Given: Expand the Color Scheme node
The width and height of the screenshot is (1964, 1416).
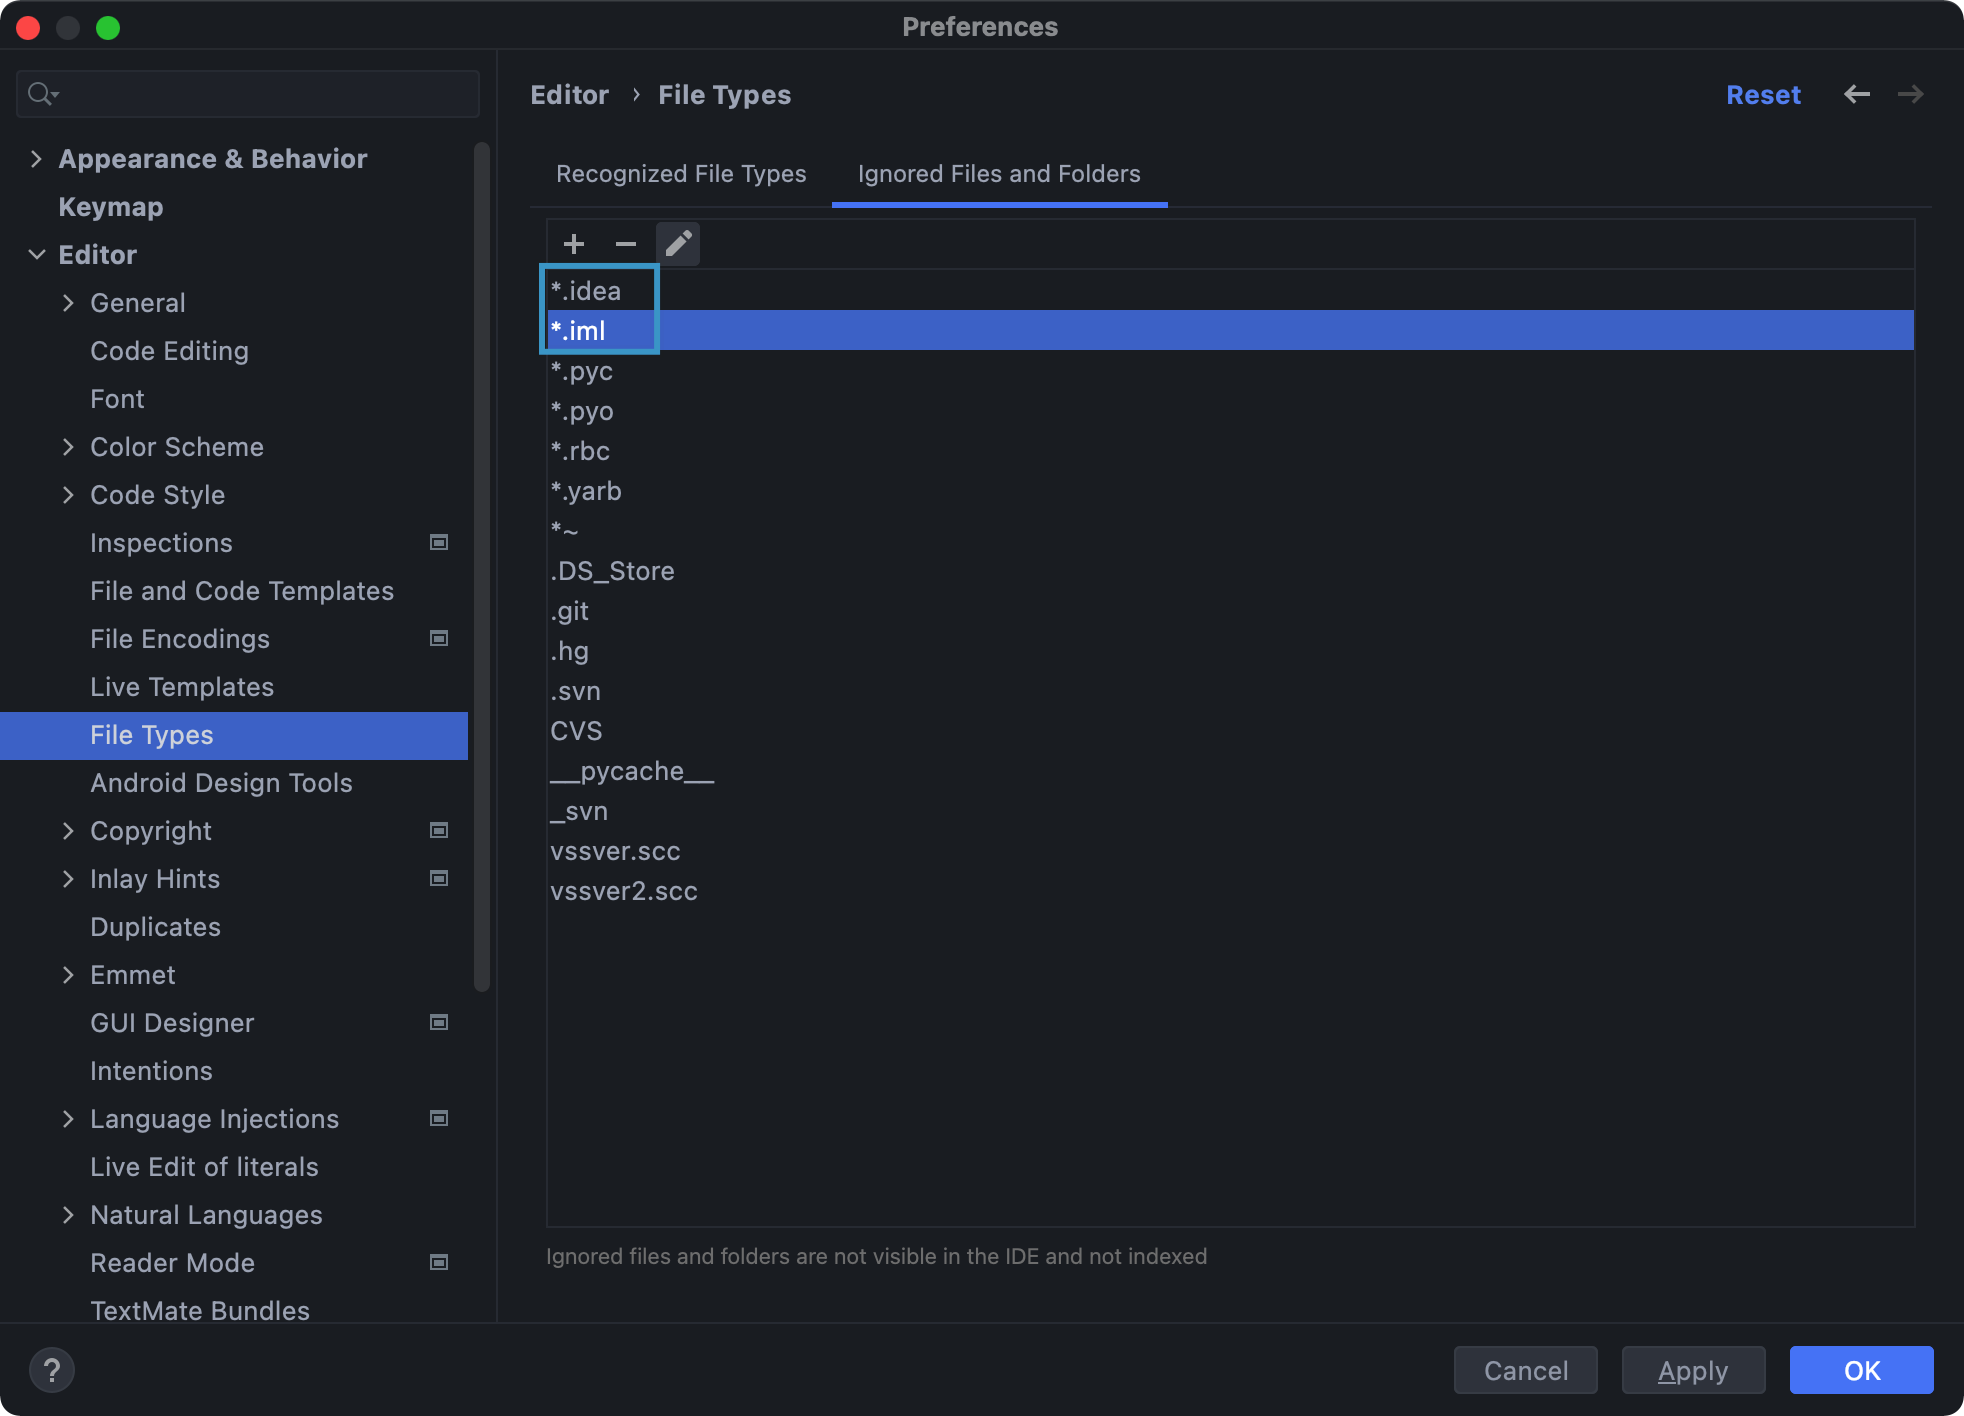Looking at the screenshot, I should tap(68, 447).
